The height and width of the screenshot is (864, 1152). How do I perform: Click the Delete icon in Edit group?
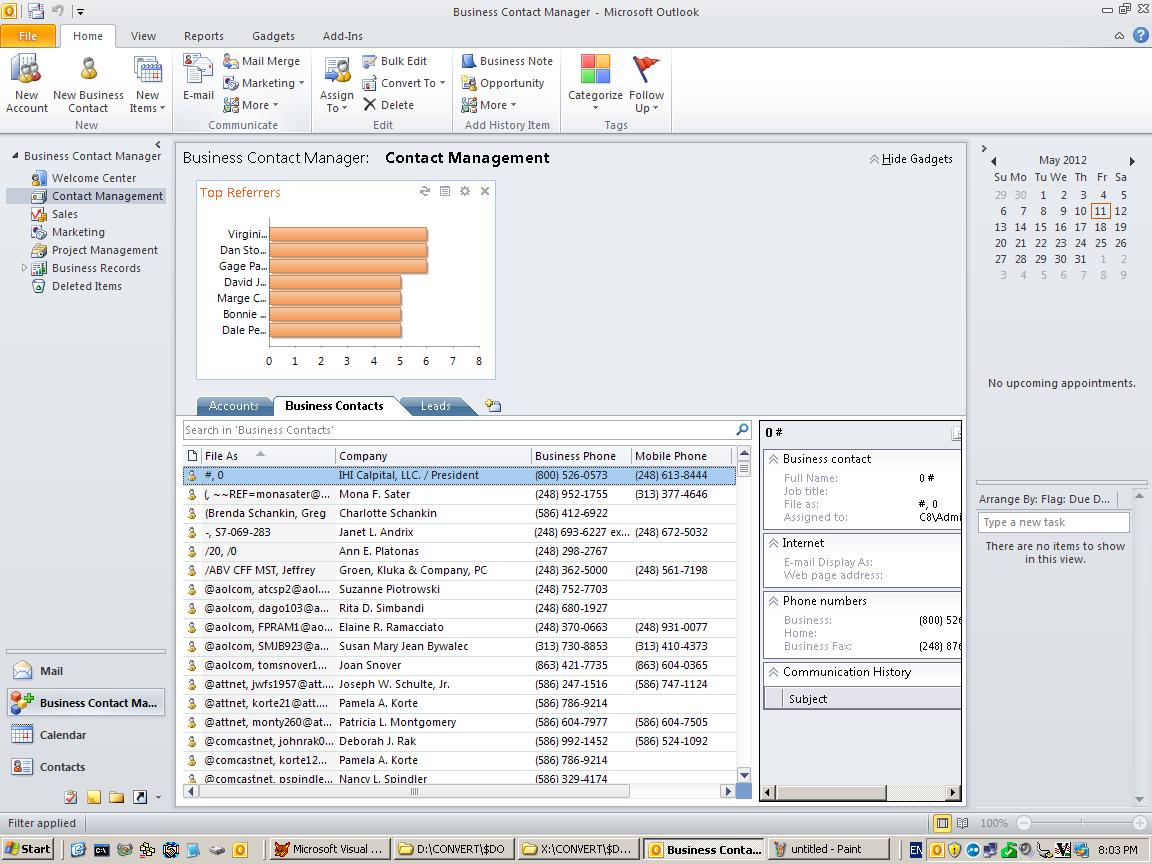tap(388, 105)
